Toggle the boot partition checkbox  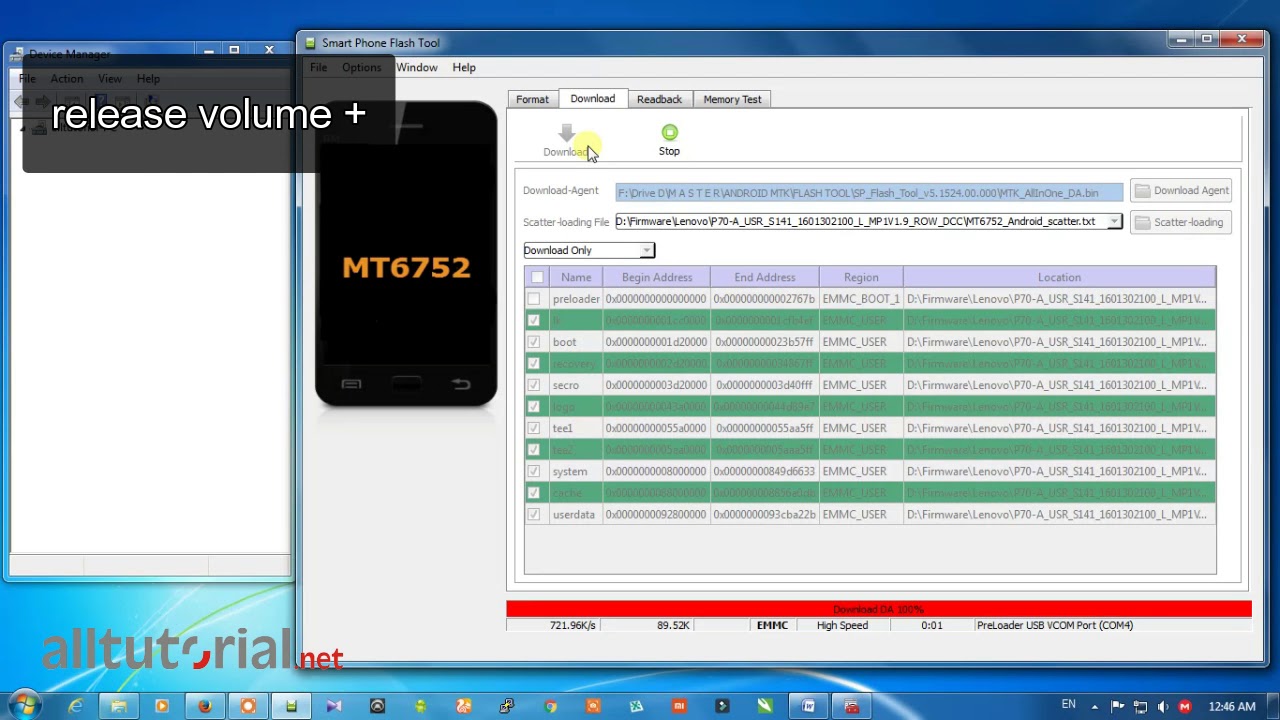coord(534,342)
